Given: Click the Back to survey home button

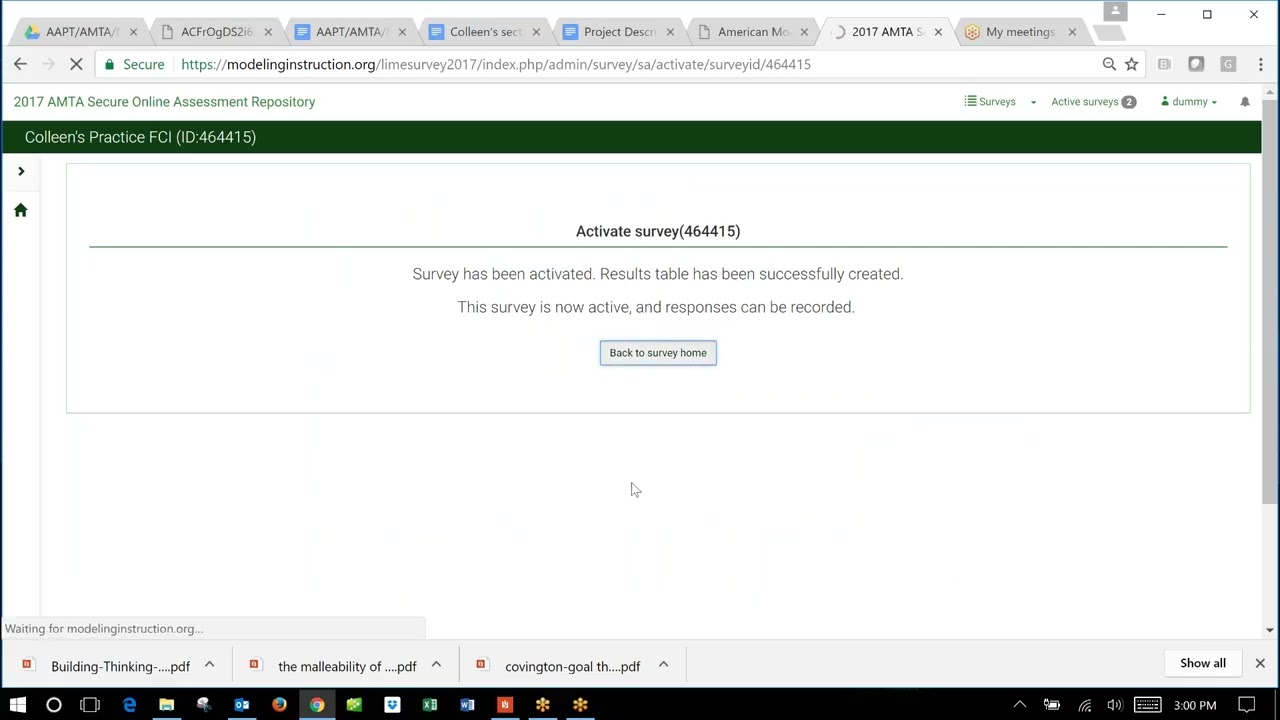Looking at the screenshot, I should [658, 353].
